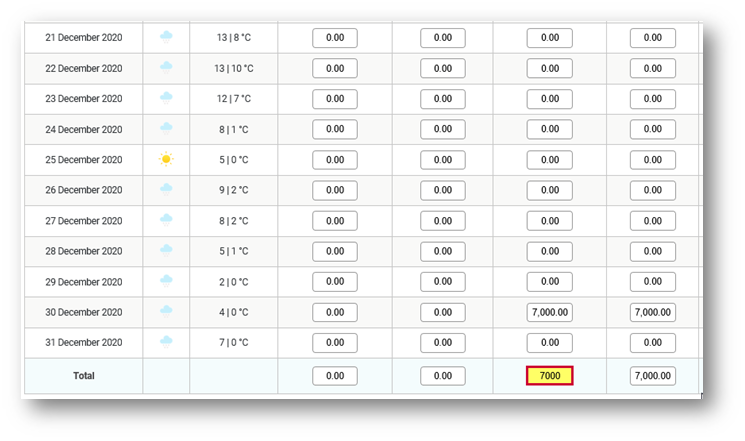Click the cloud icon for 31 December 2020
Screen dimensions: 745x441
166,342
